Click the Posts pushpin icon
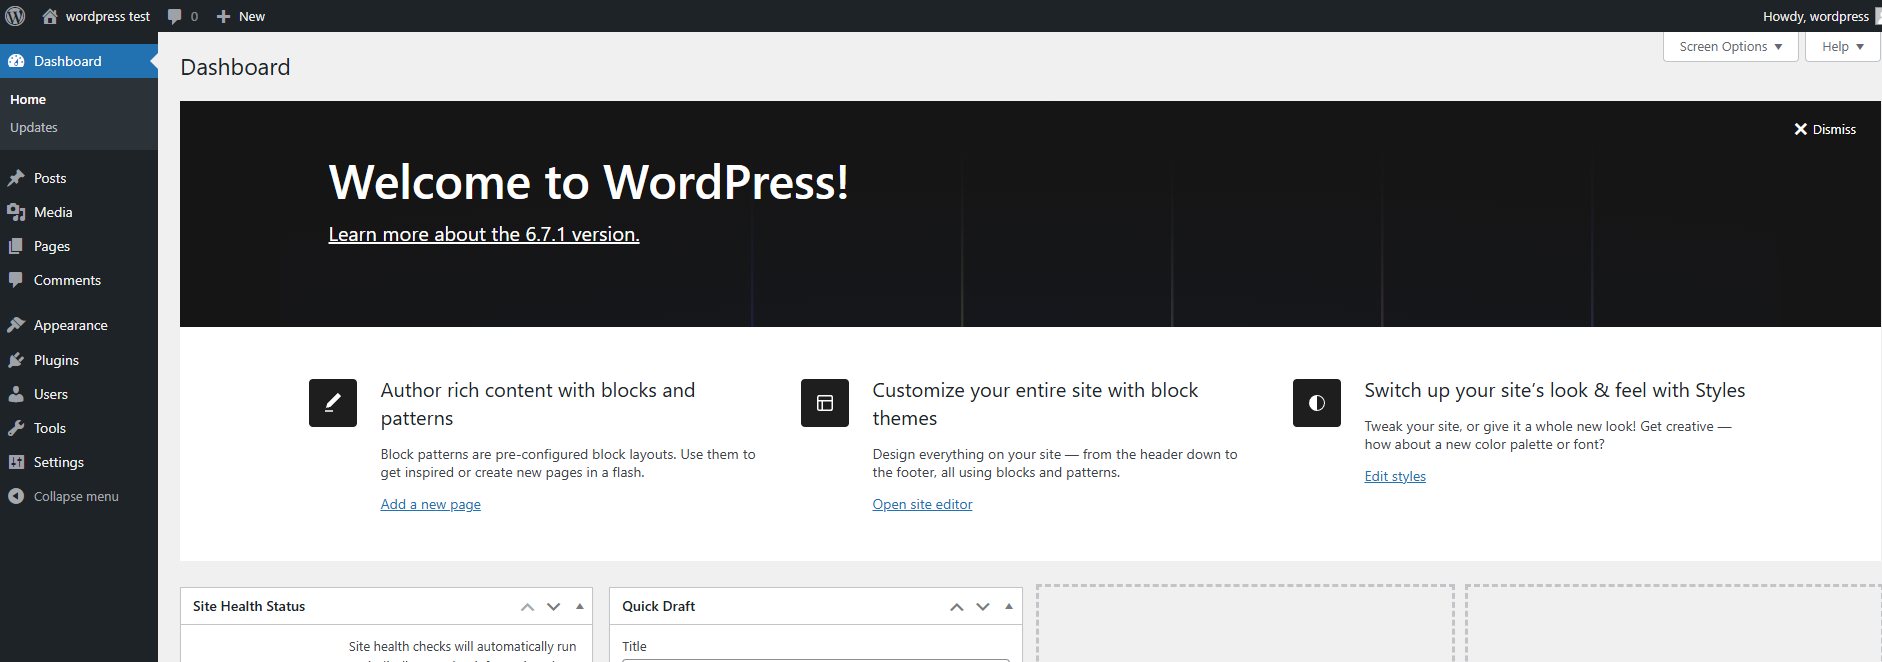Screen dimensions: 1882x662 pos(16,178)
